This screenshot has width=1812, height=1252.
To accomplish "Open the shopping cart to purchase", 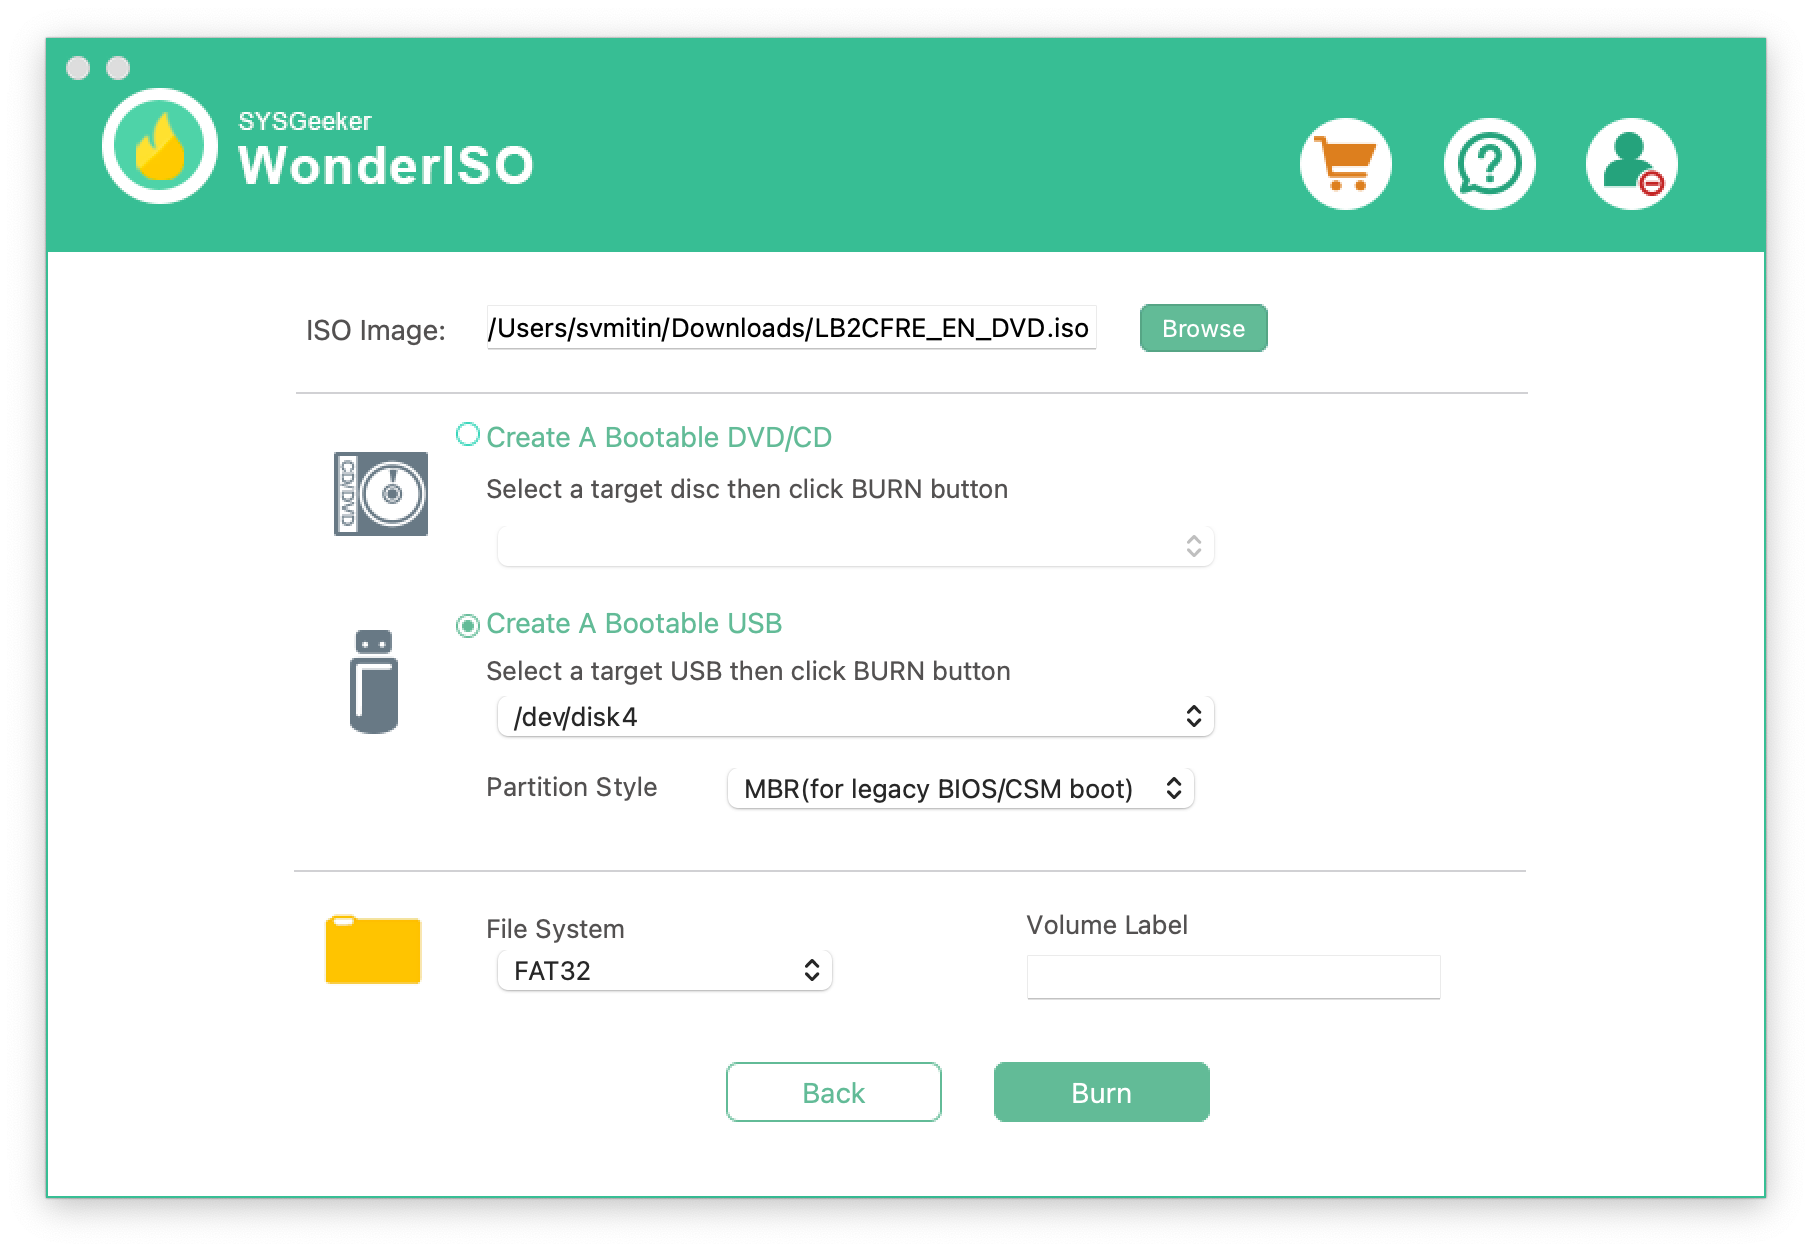I will (1345, 162).
